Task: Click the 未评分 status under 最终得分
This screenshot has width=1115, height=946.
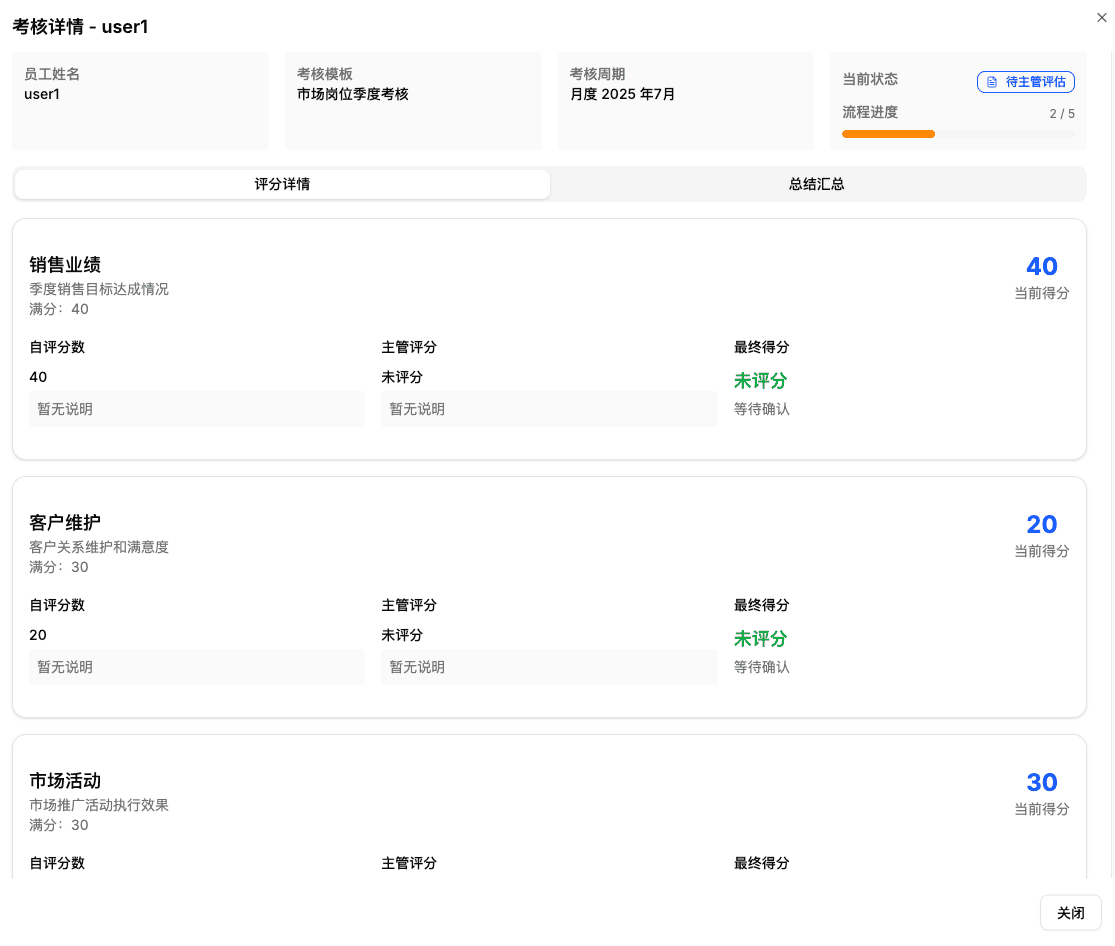Action: [x=760, y=381]
